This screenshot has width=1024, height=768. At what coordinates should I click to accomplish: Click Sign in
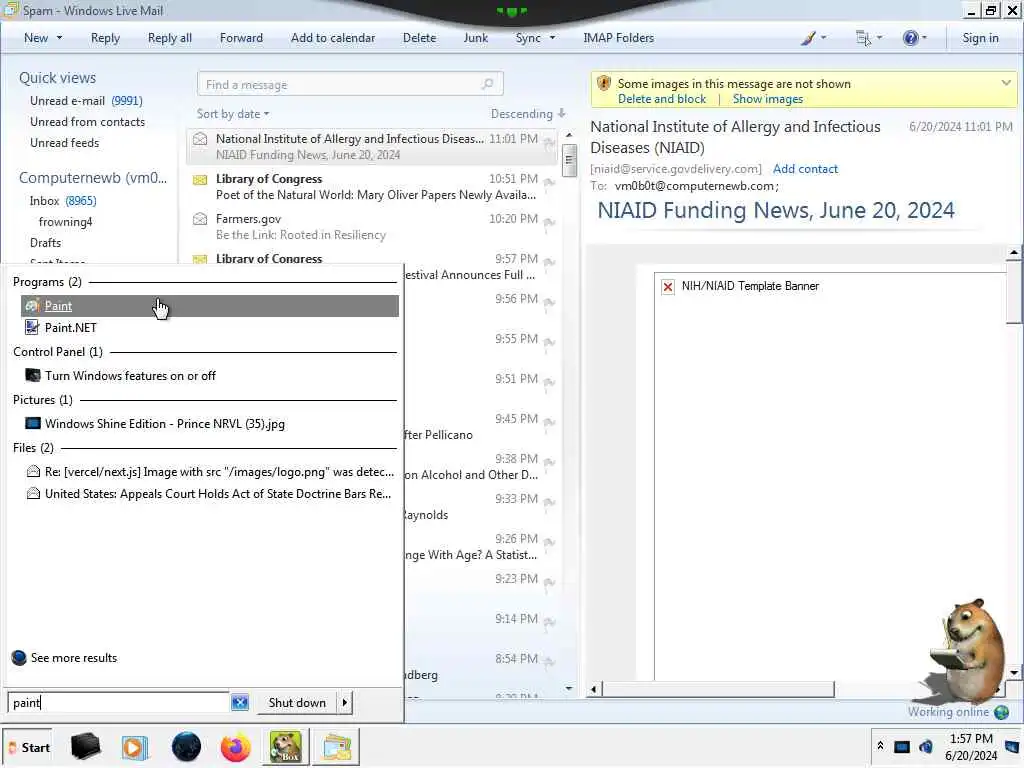click(980, 38)
